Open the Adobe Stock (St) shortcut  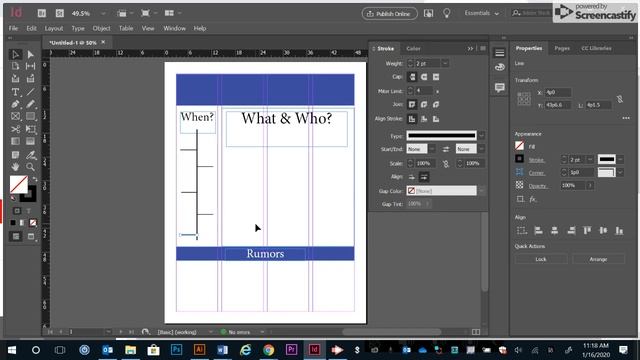click(x=60, y=13)
